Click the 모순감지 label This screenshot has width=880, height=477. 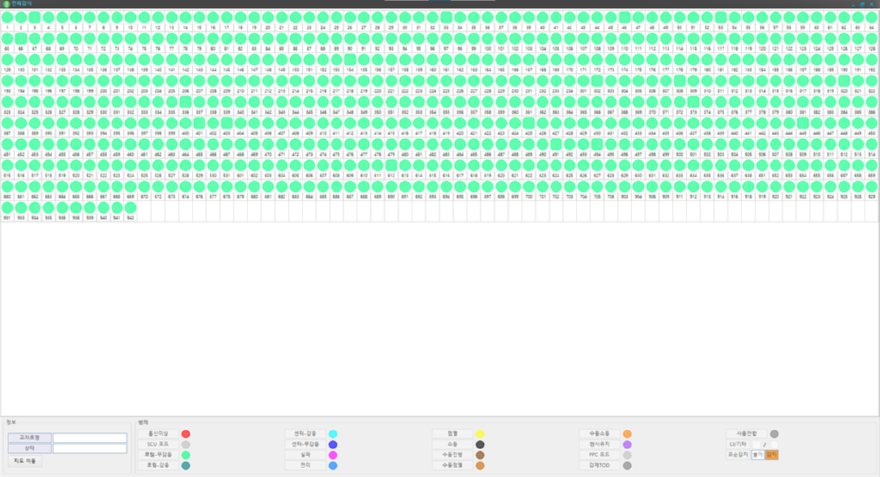coord(738,455)
